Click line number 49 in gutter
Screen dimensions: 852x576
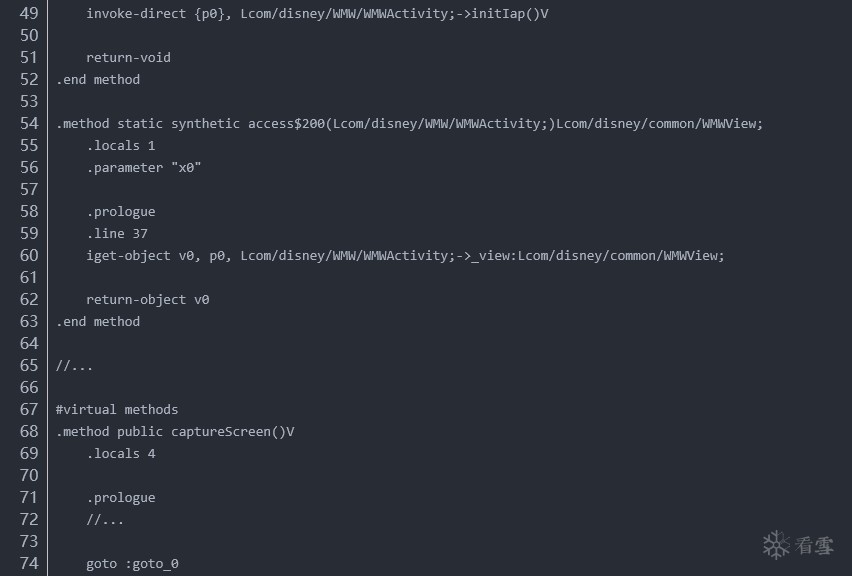[29, 13]
